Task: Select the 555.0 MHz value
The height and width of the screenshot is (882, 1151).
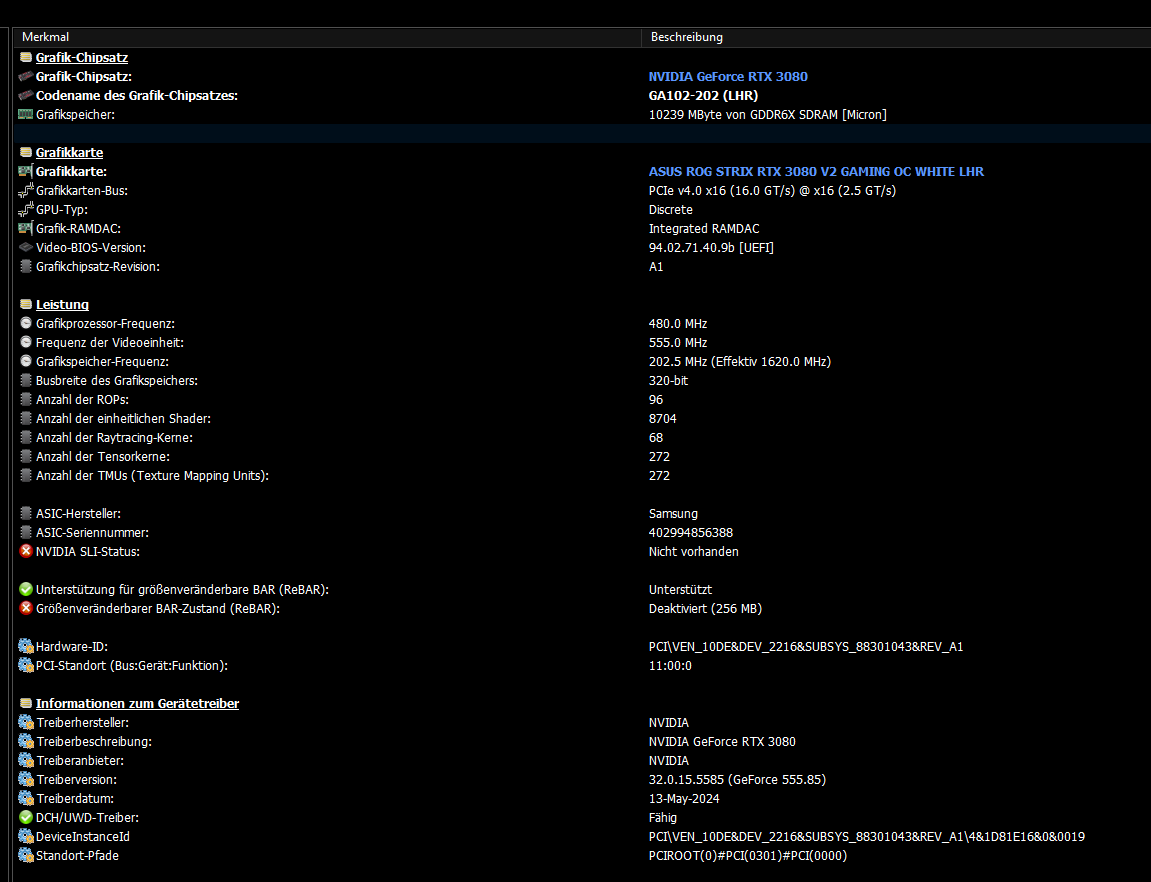Action: 678,343
